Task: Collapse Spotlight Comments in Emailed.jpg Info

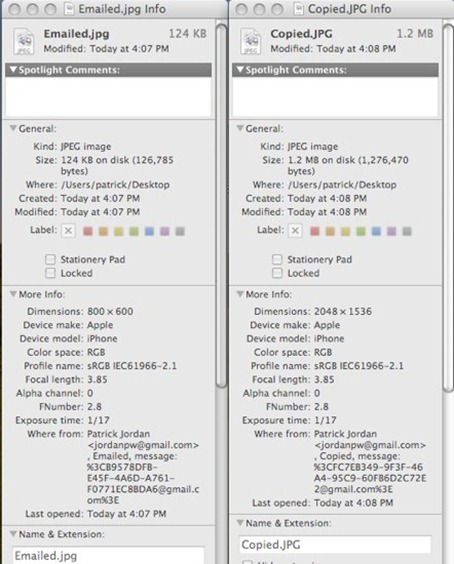Action: [x=13, y=69]
